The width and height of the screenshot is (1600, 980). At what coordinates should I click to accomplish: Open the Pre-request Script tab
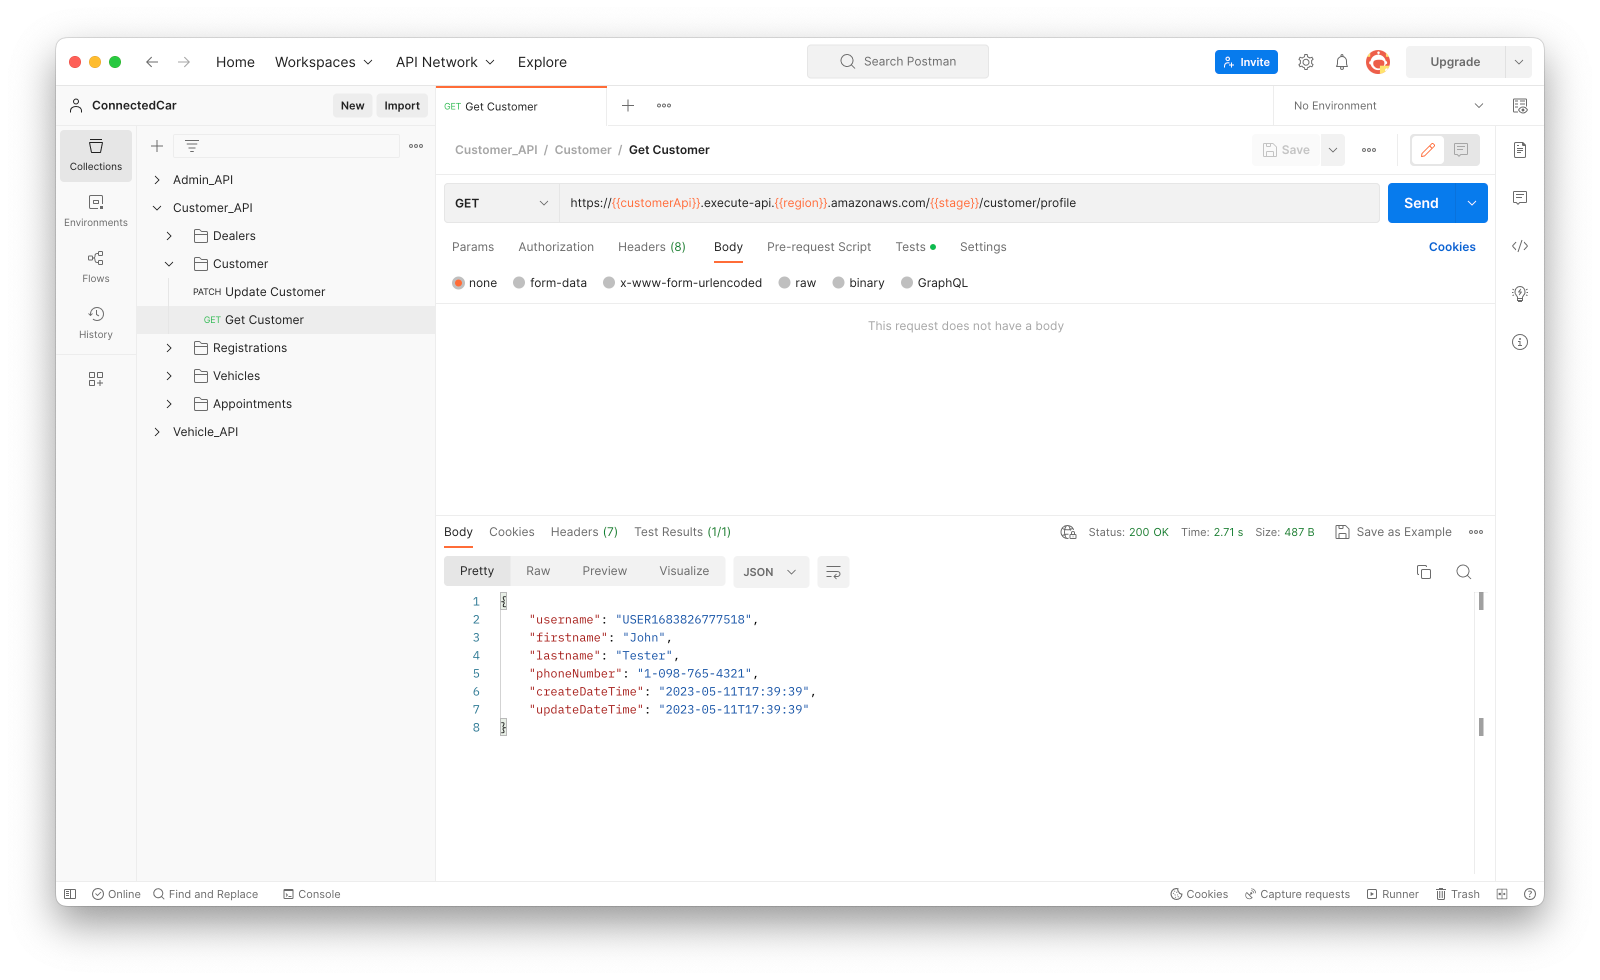(819, 247)
